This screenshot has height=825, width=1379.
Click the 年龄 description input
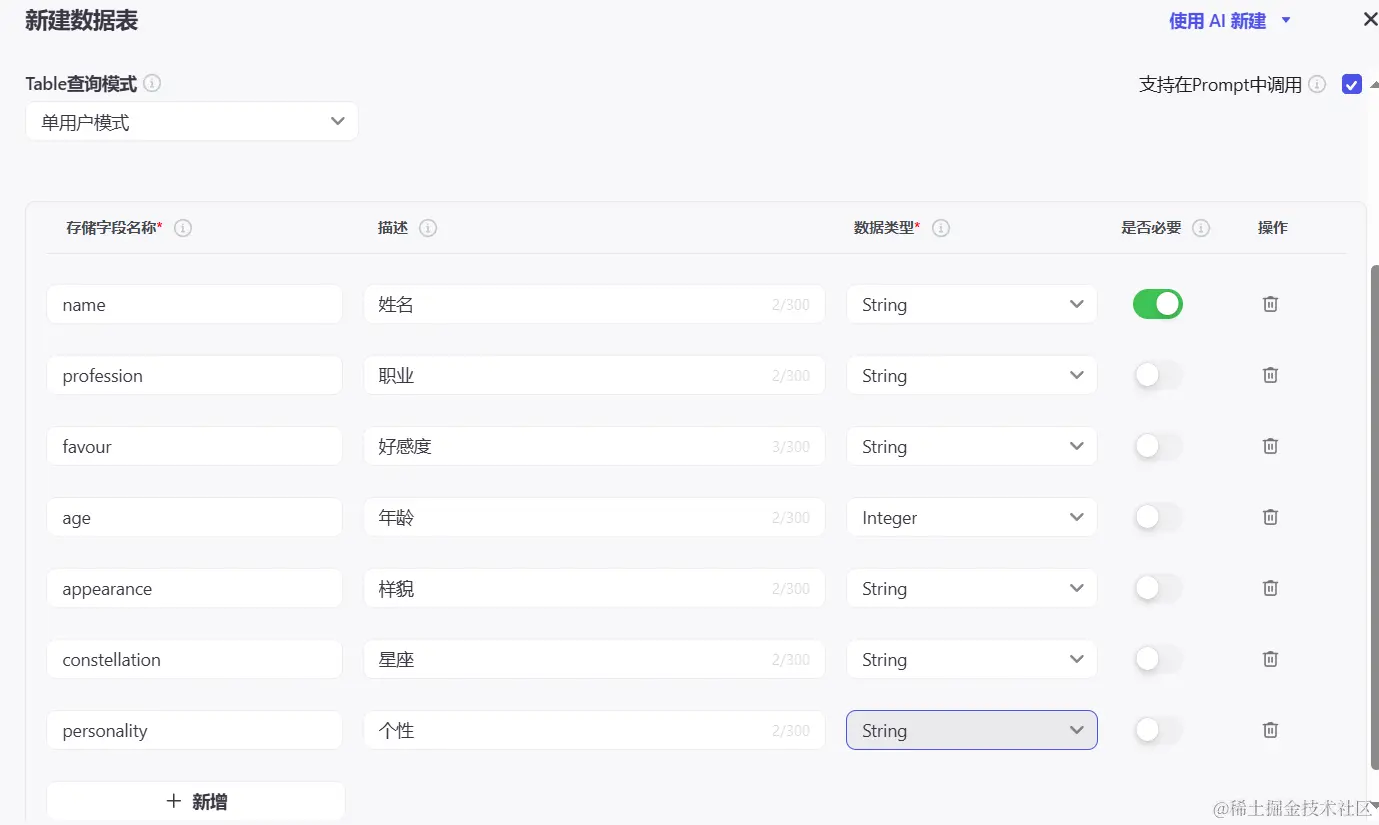[x=594, y=517]
